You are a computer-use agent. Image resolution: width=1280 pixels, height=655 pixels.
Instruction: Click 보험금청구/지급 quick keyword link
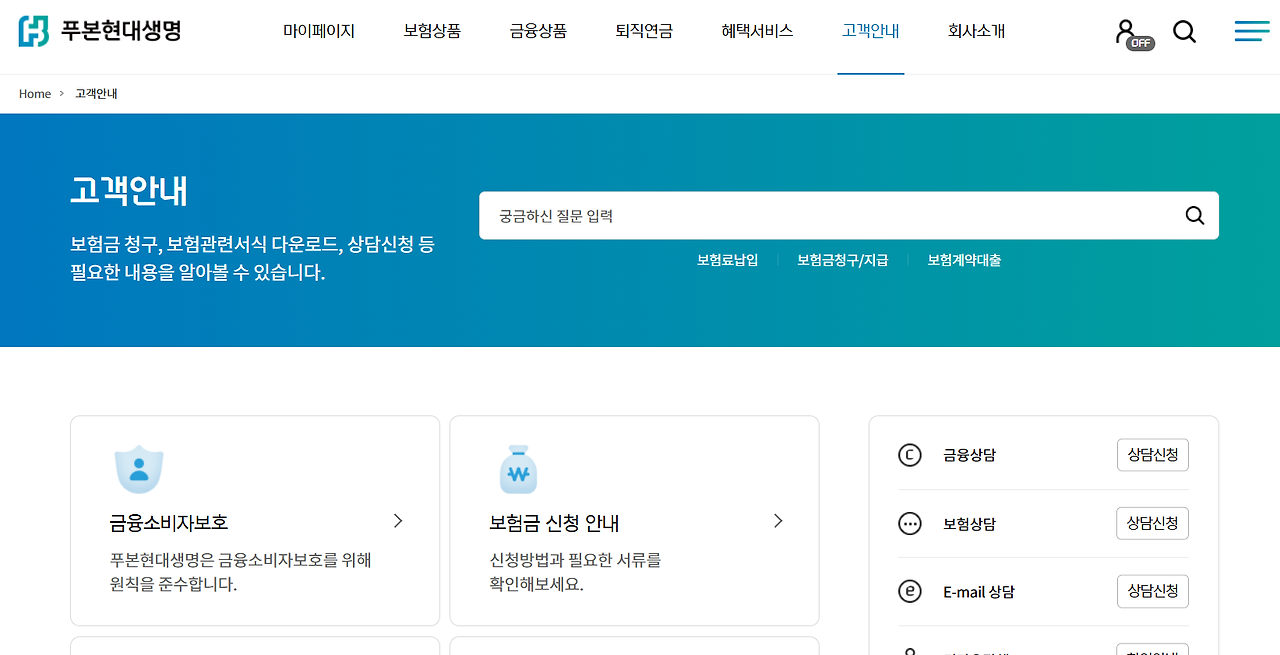pos(843,260)
